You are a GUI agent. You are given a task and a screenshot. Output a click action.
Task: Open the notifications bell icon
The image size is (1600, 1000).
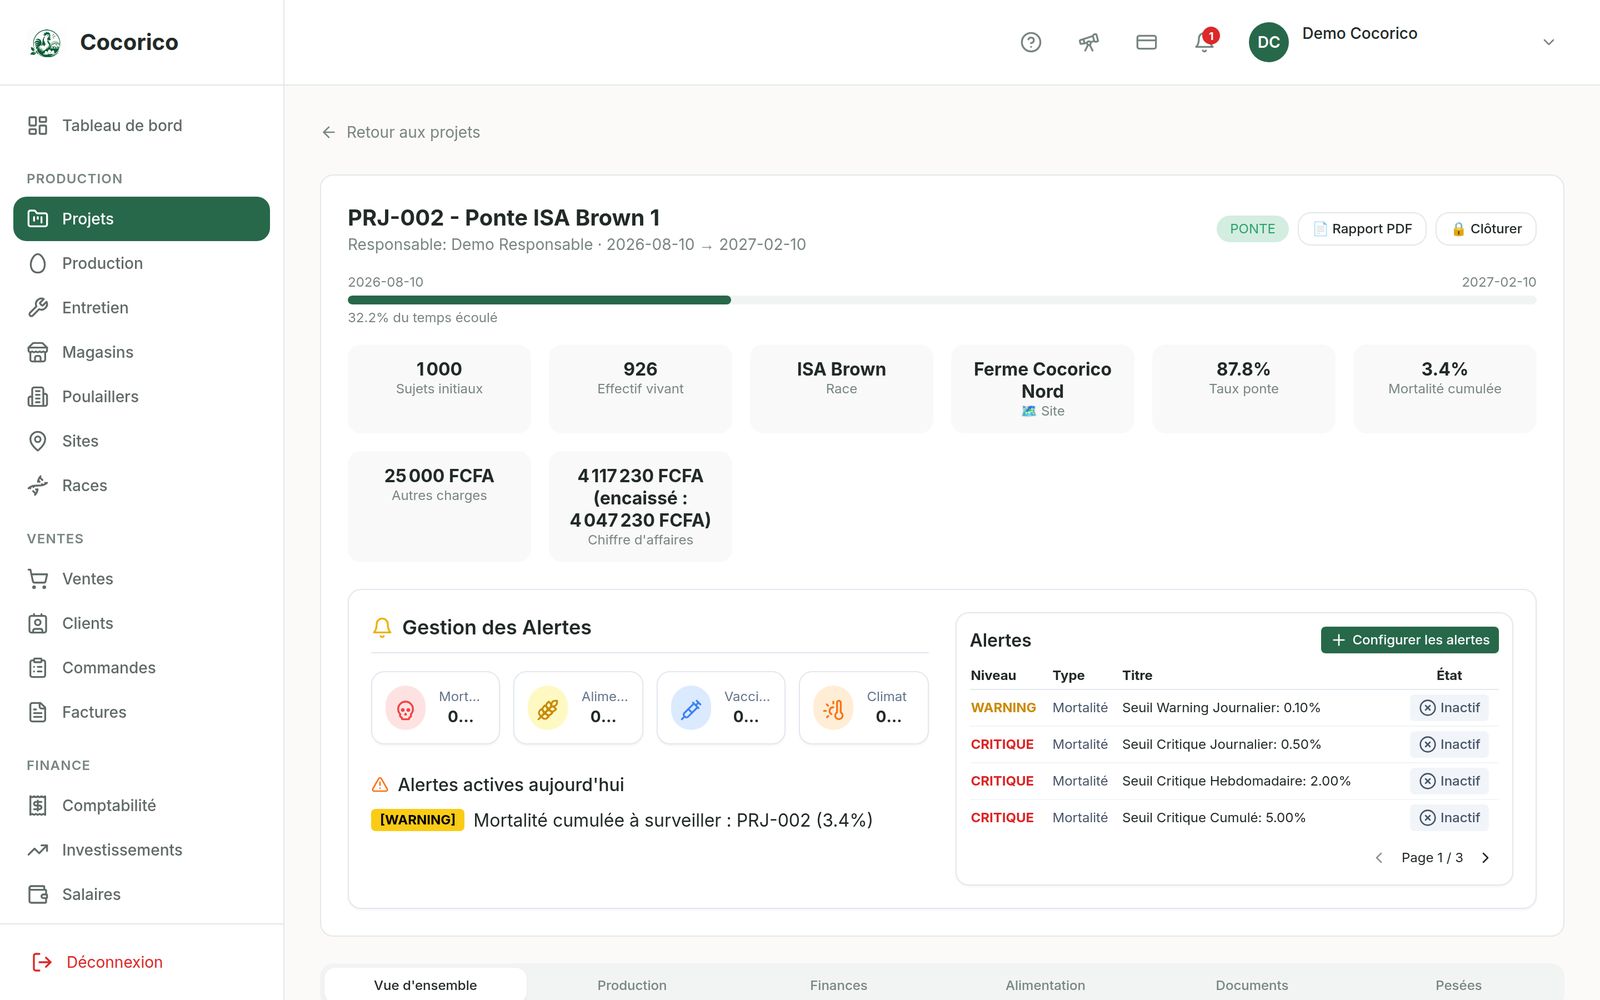pyautogui.click(x=1205, y=42)
